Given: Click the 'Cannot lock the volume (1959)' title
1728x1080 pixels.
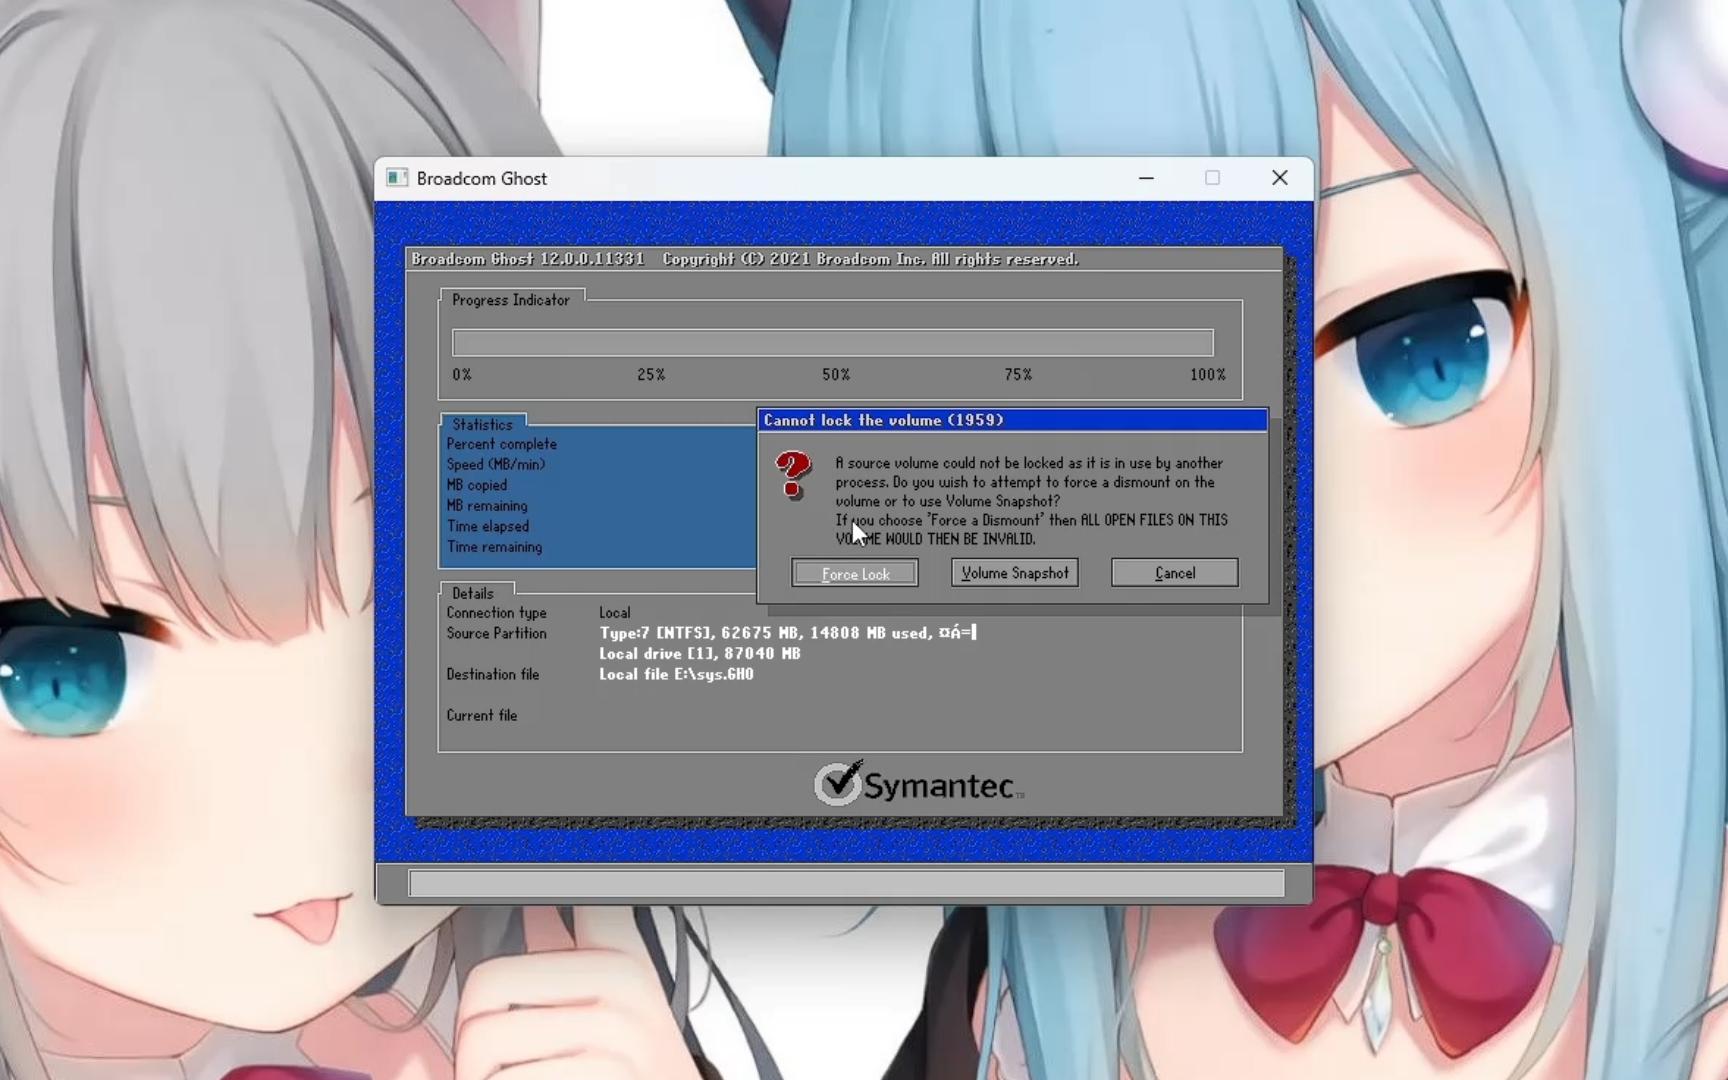Looking at the screenshot, I should pos(884,420).
